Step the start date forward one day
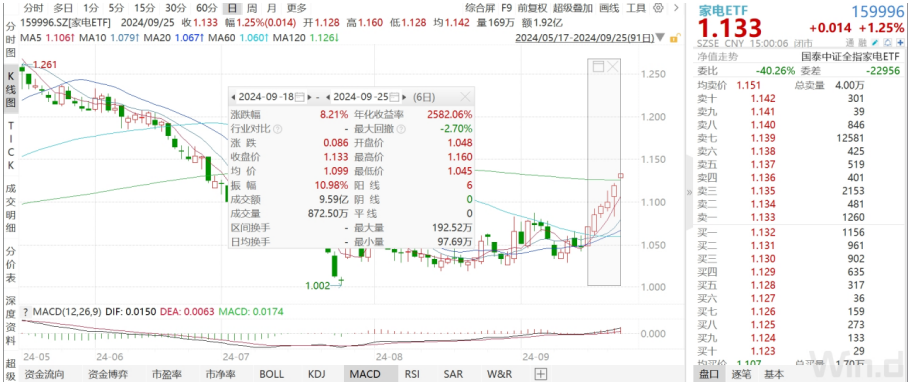 click(x=309, y=96)
